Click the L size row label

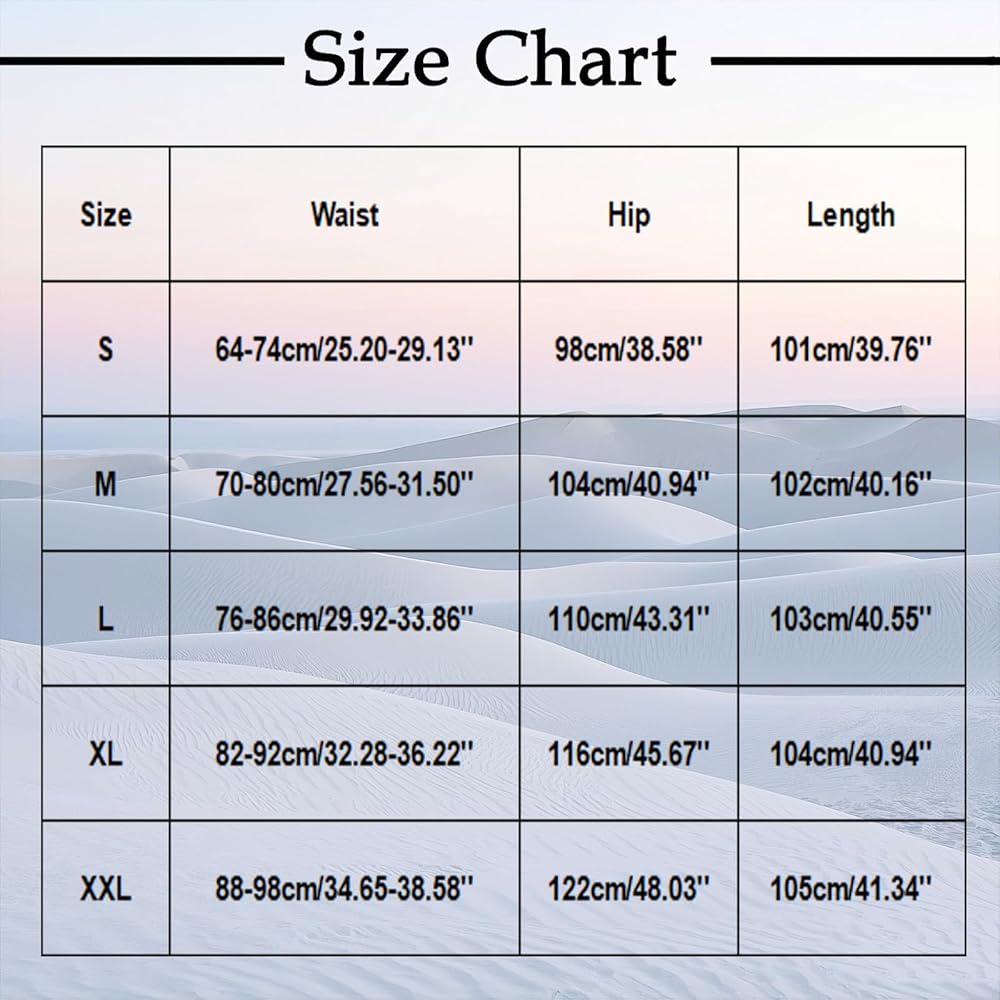pos(106,619)
